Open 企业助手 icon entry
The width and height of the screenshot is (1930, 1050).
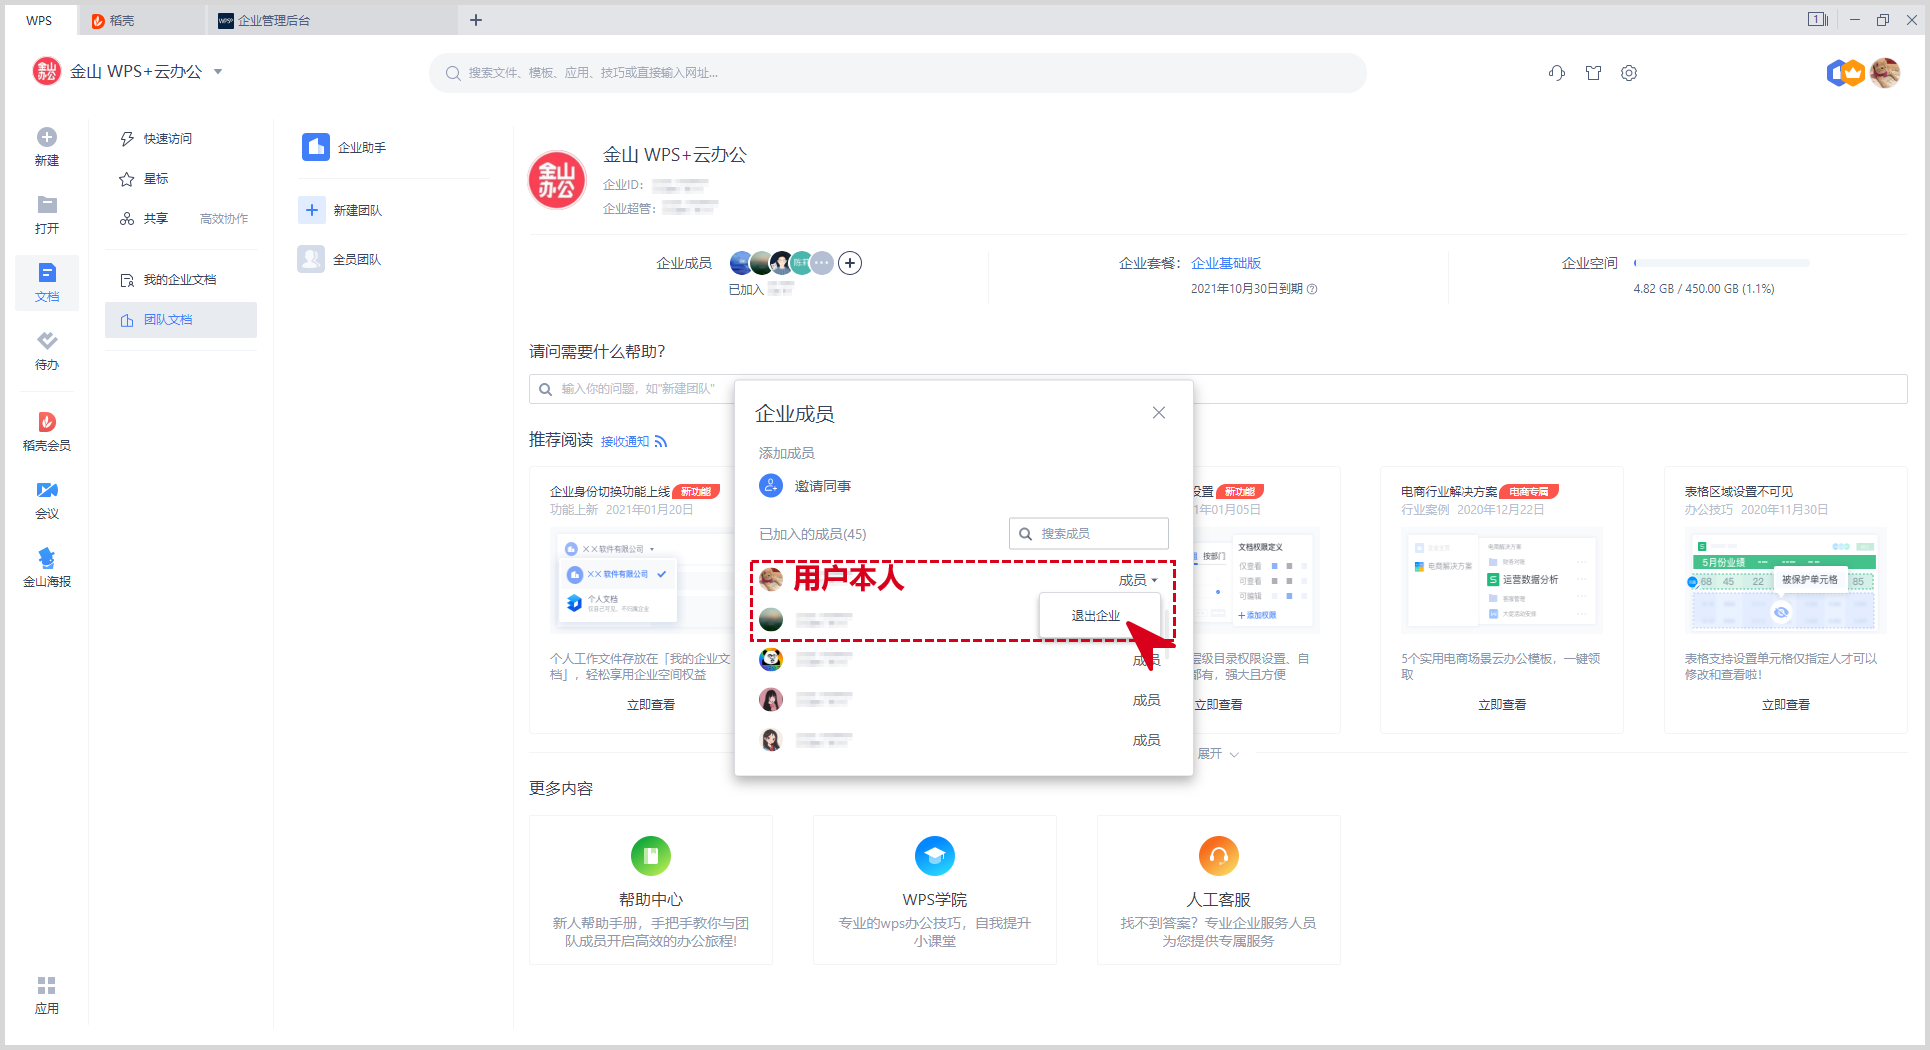(x=316, y=147)
